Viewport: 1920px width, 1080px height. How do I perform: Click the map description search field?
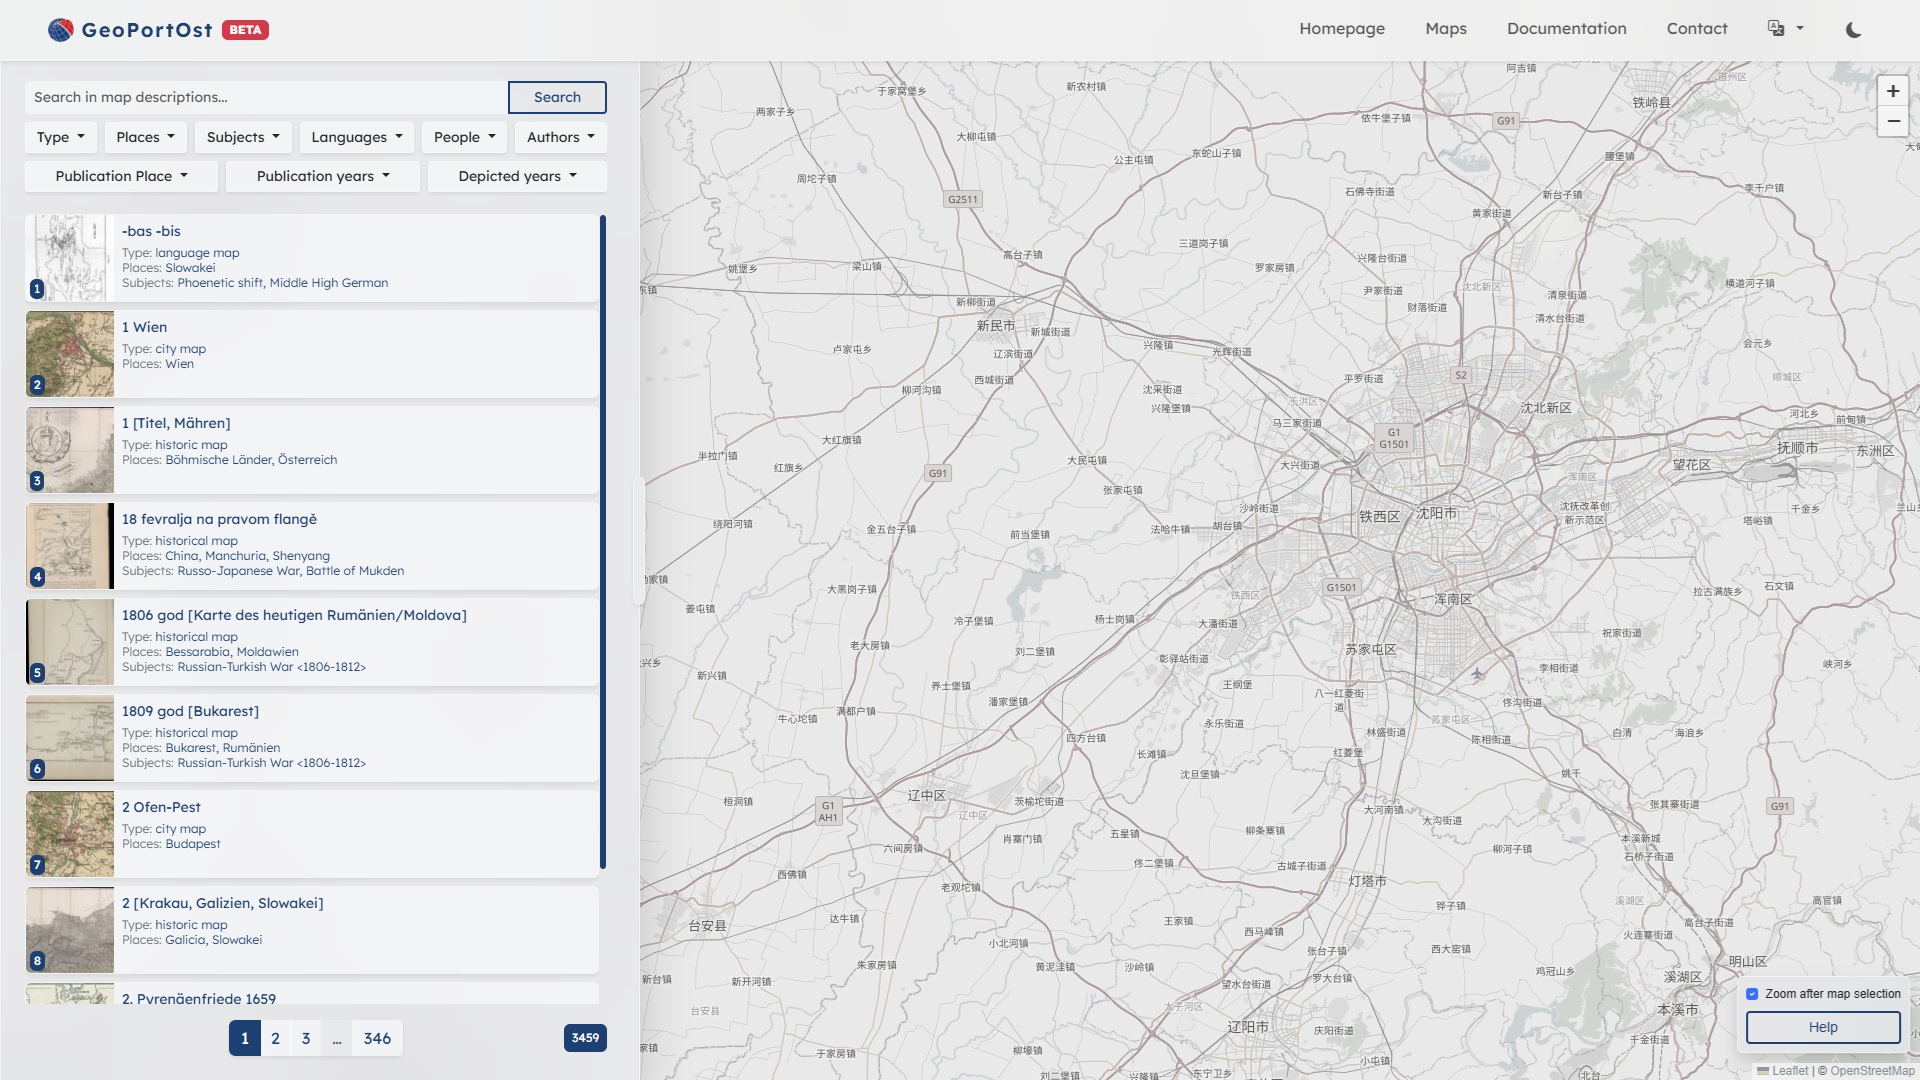(x=266, y=97)
